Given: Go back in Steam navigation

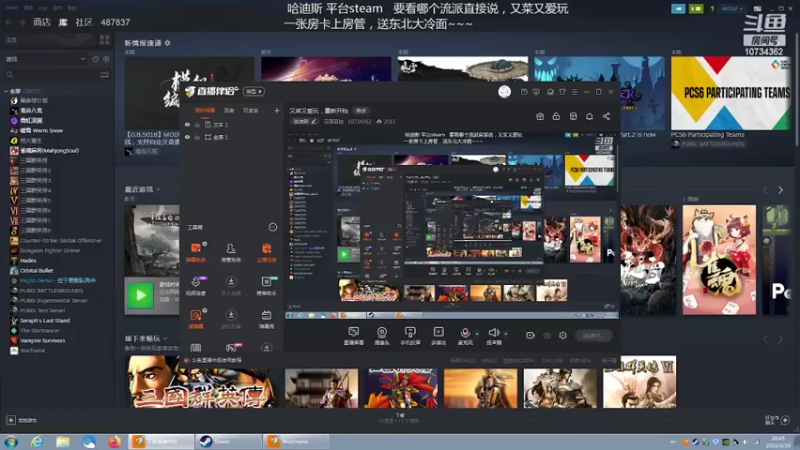Looking at the screenshot, I should click(9, 22).
